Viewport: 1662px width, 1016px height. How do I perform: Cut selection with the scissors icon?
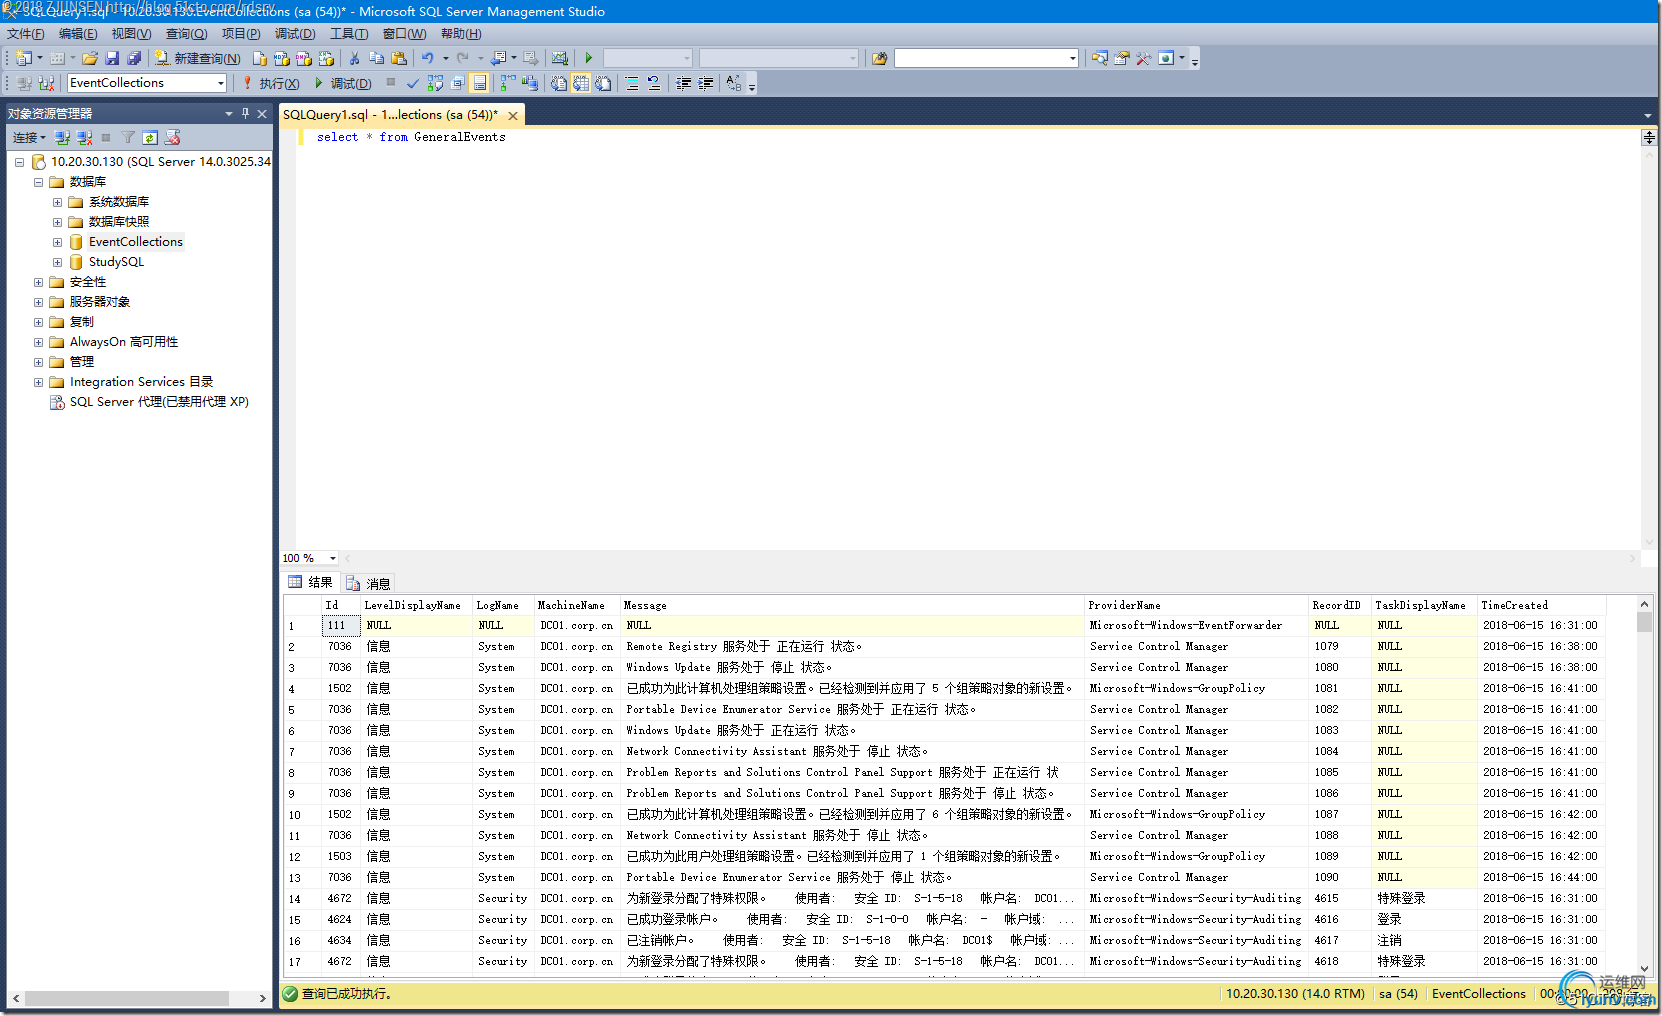(x=354, y=58)
